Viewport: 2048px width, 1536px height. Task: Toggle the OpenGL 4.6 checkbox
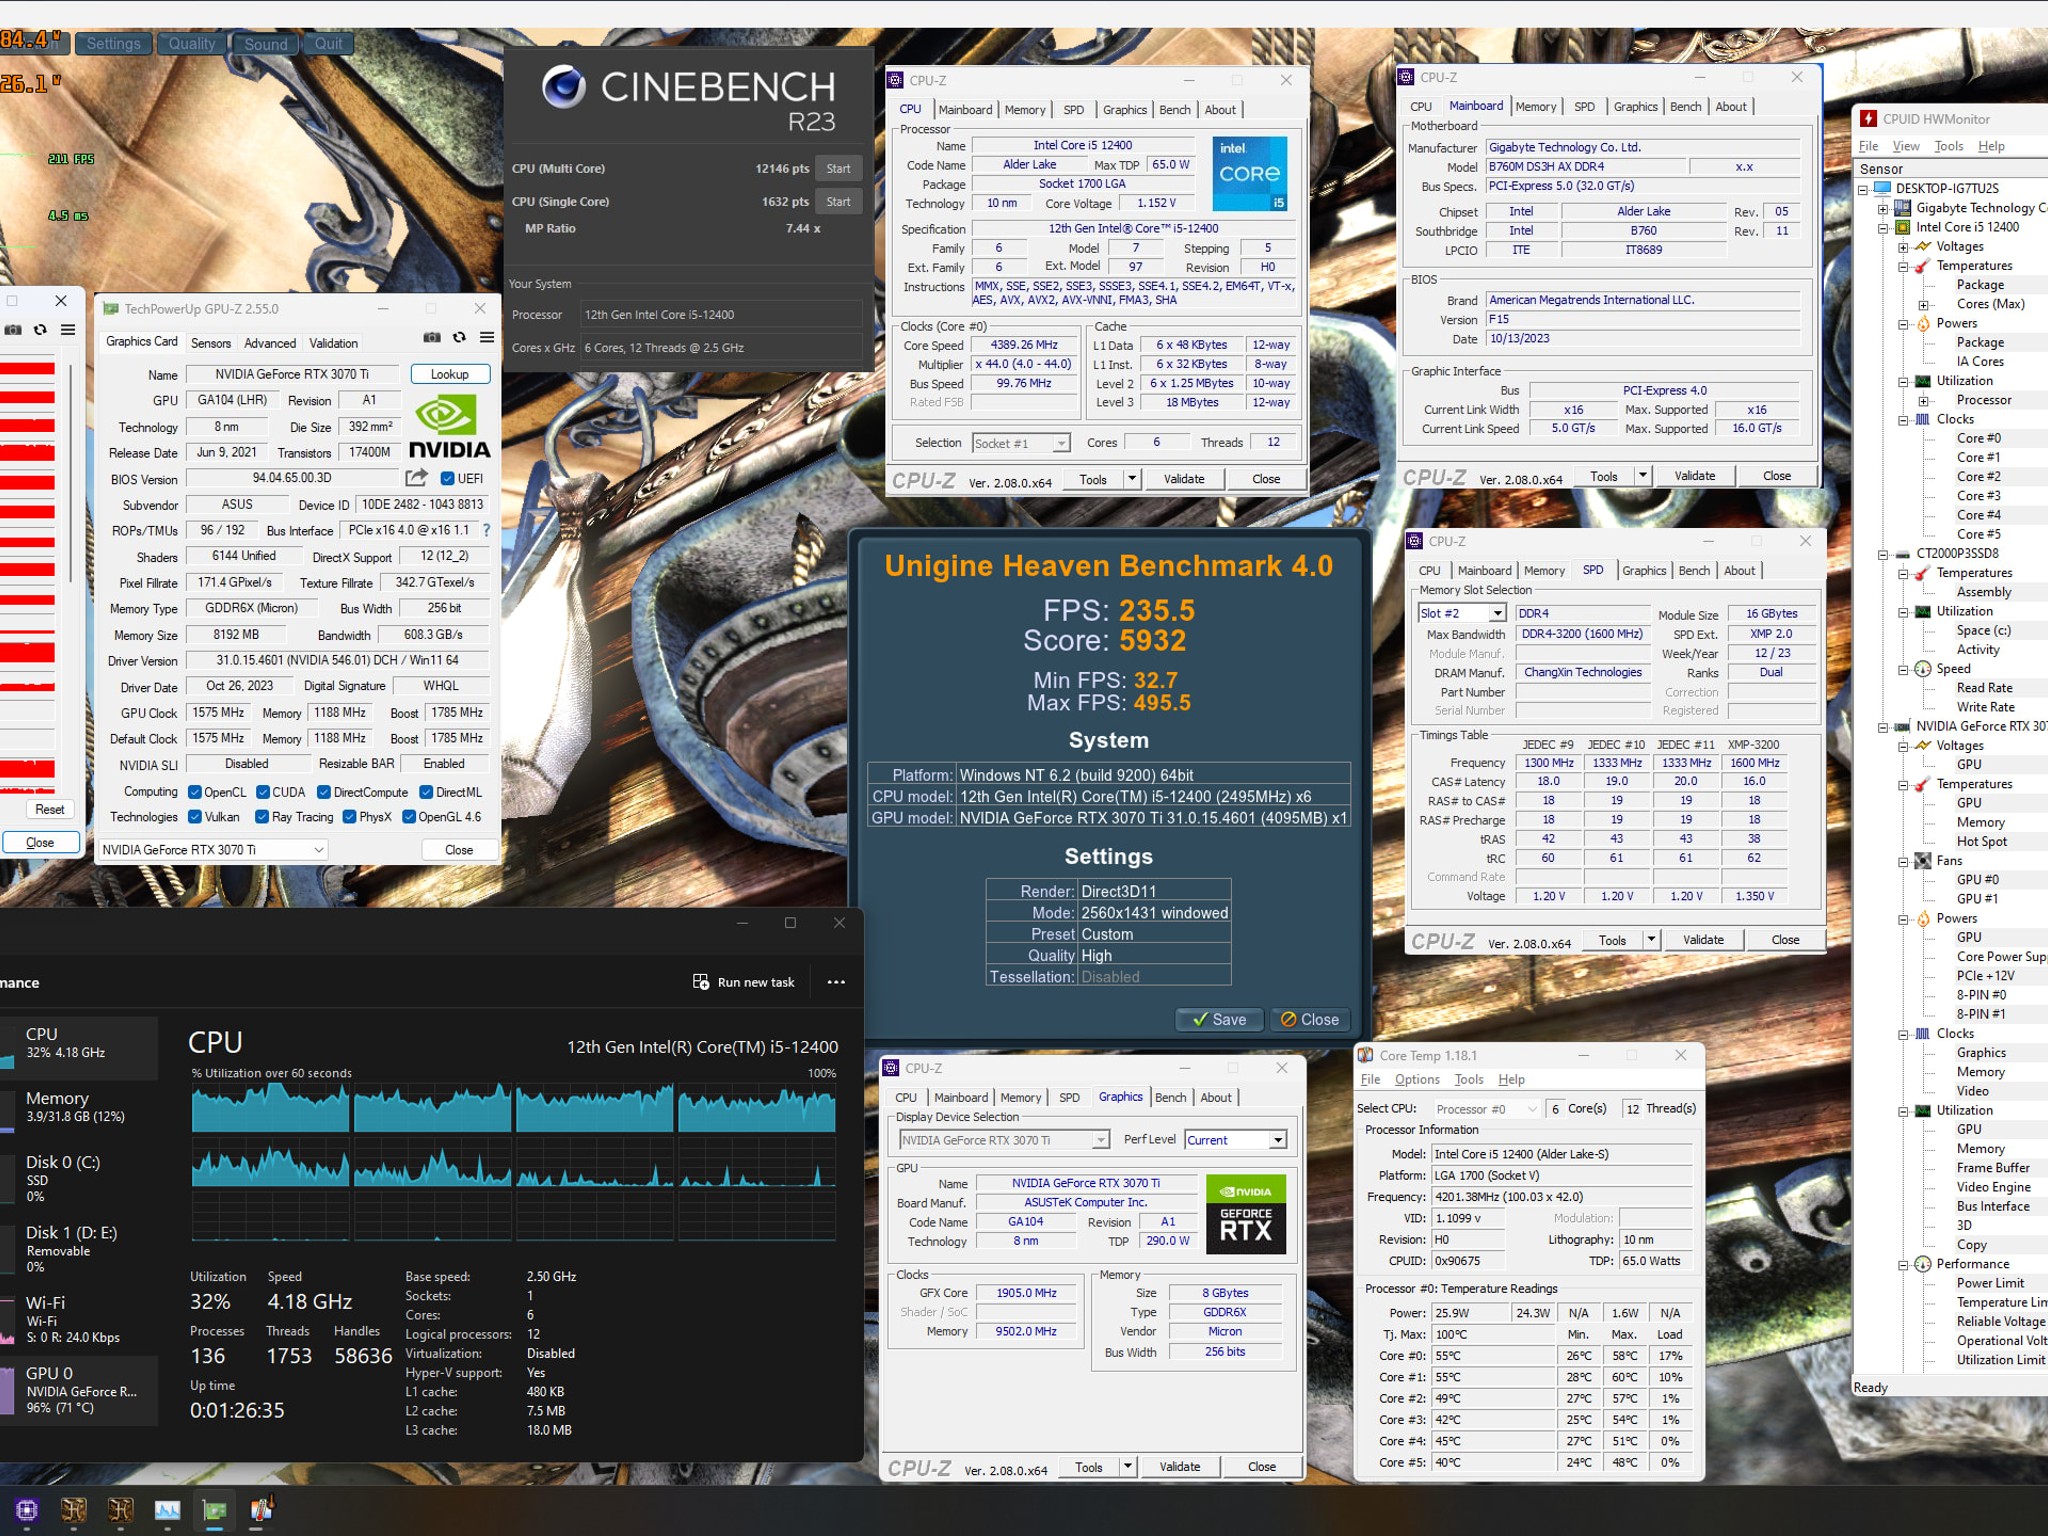tap(409, 817)
